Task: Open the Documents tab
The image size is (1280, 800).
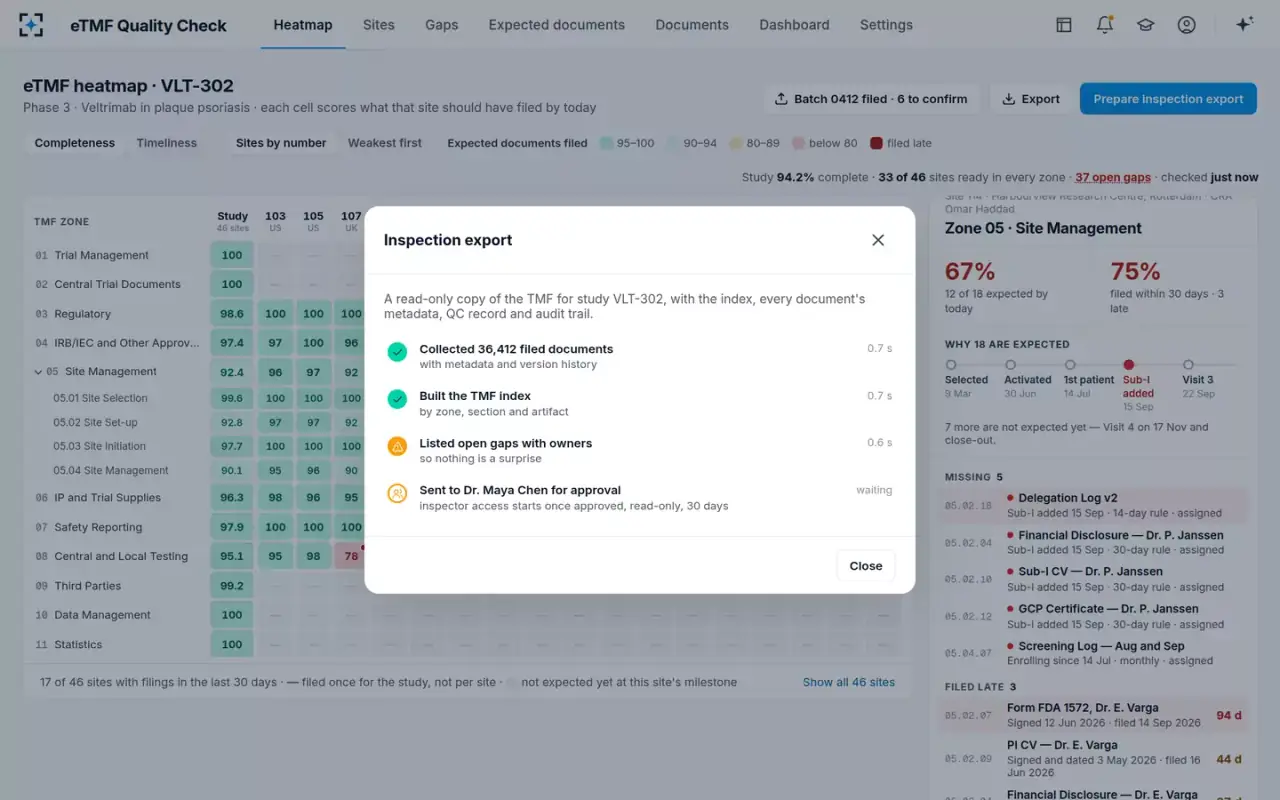Action: [x=692, y=25]
